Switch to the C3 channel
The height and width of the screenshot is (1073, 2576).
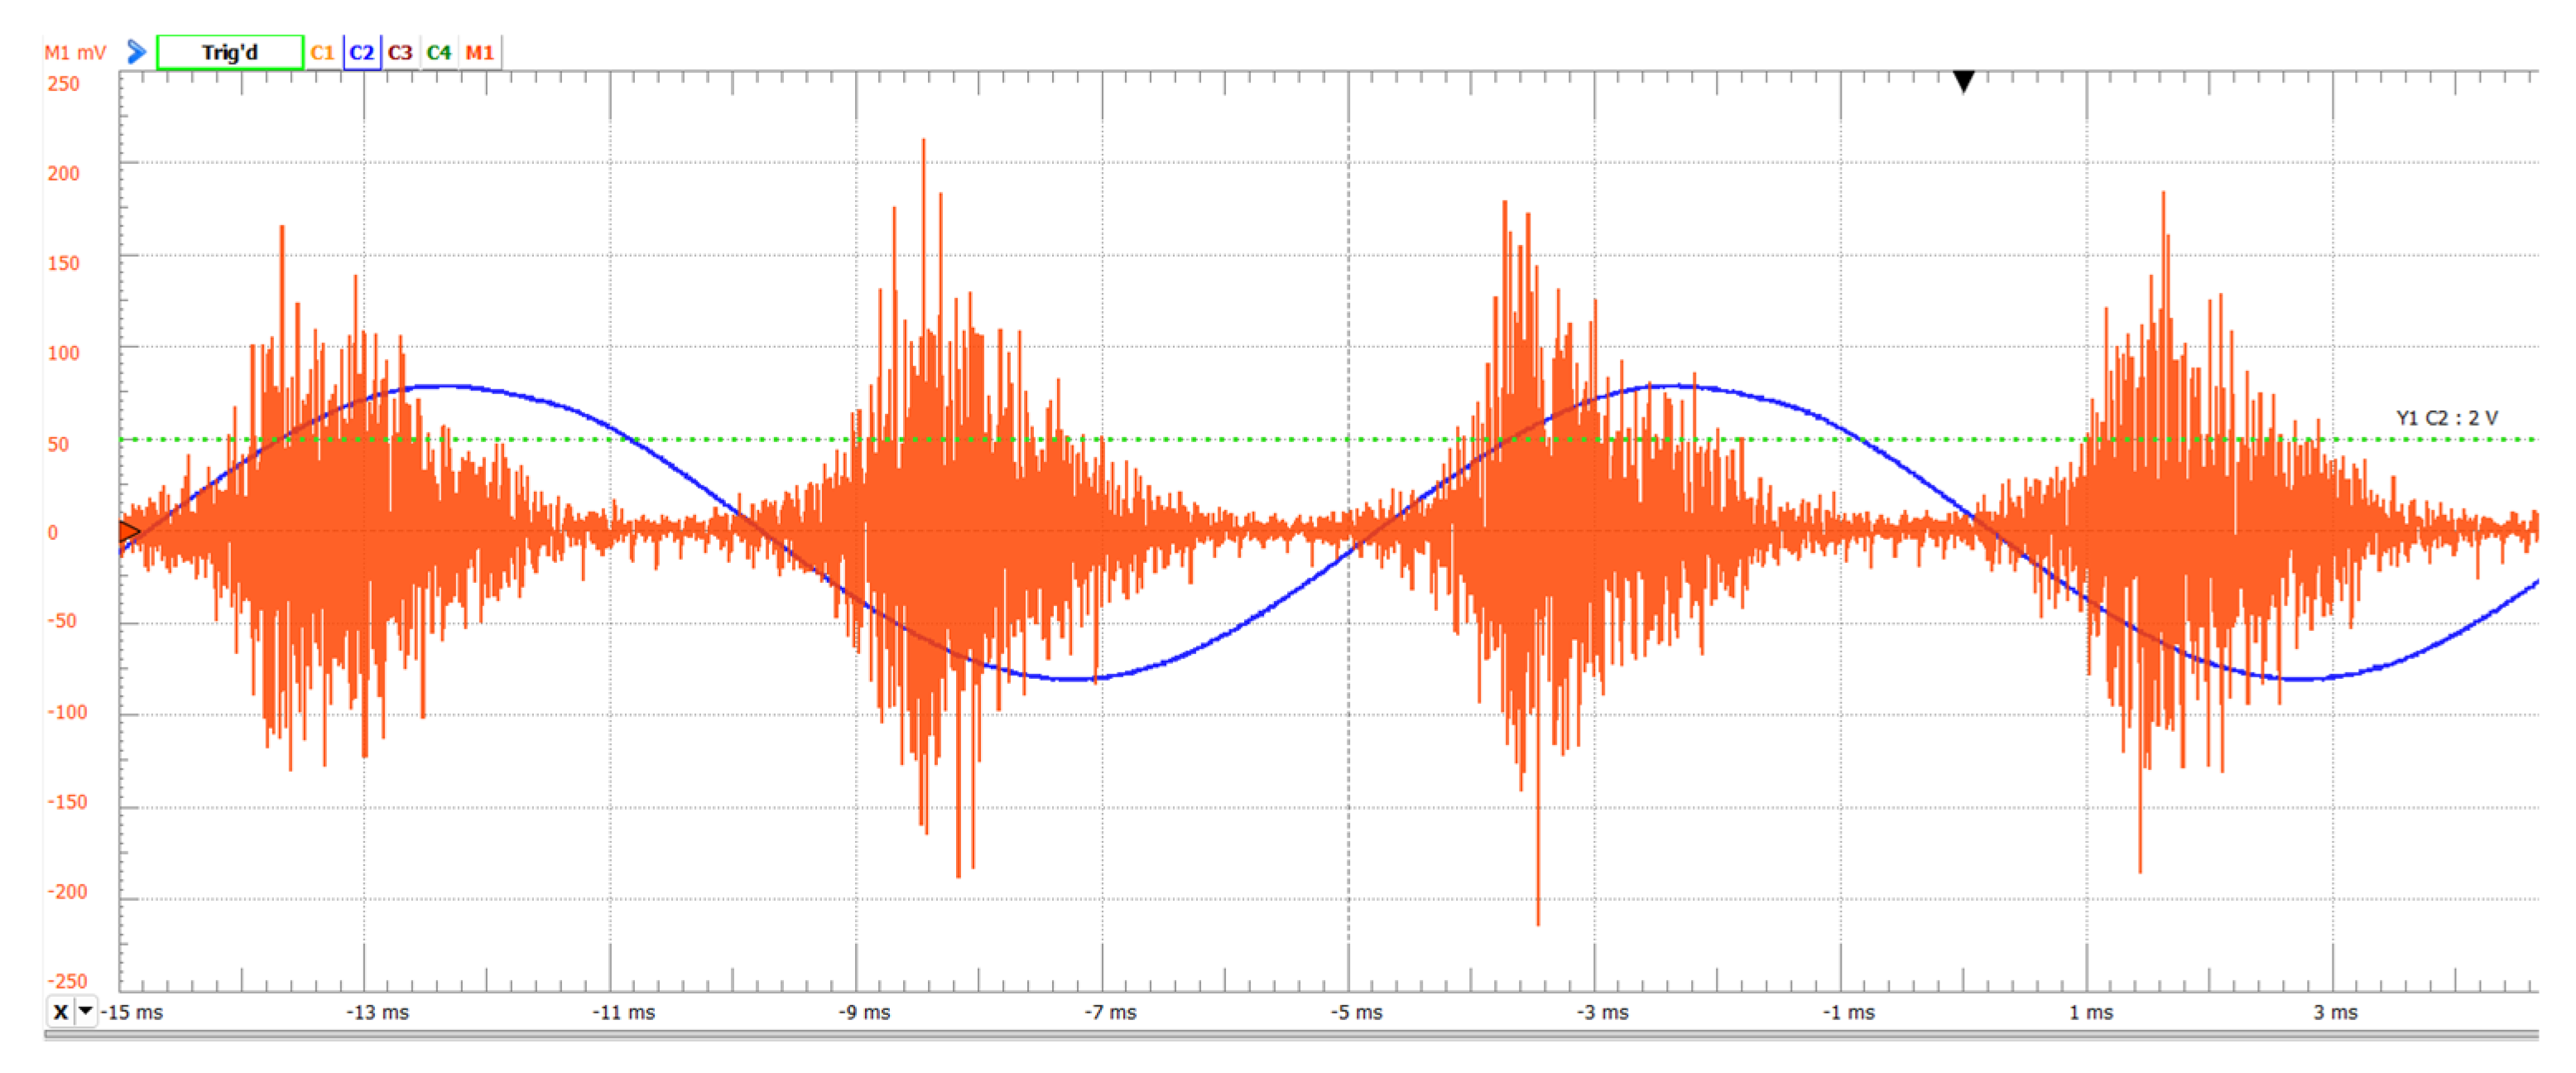400,52
